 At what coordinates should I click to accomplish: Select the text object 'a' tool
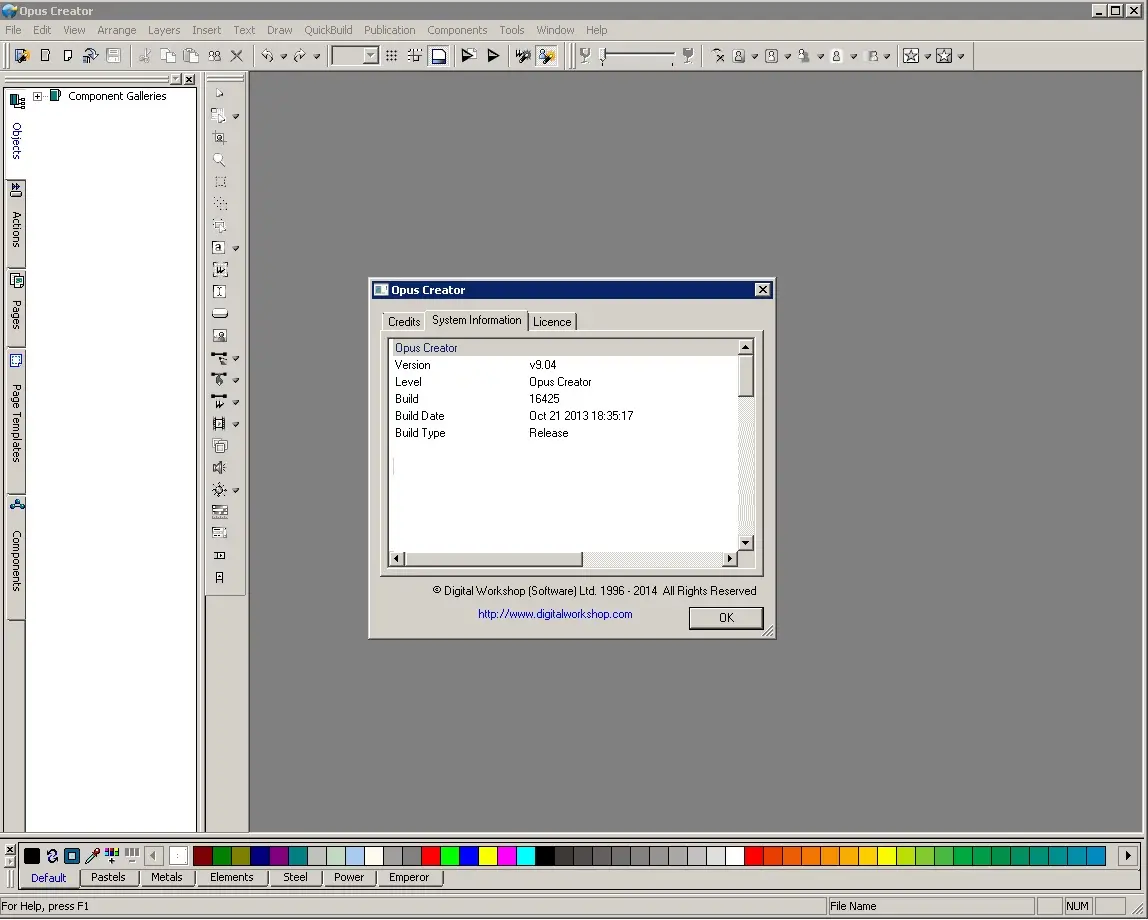click(x=218, y=247)
